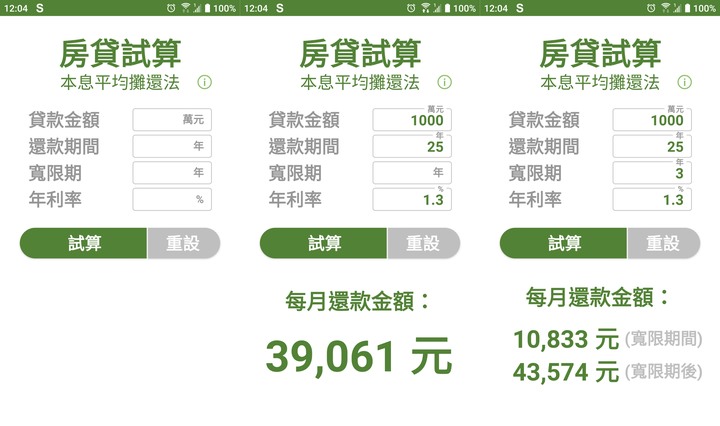Click the 43,574 元 after-grace-period result

click(566, 372)
